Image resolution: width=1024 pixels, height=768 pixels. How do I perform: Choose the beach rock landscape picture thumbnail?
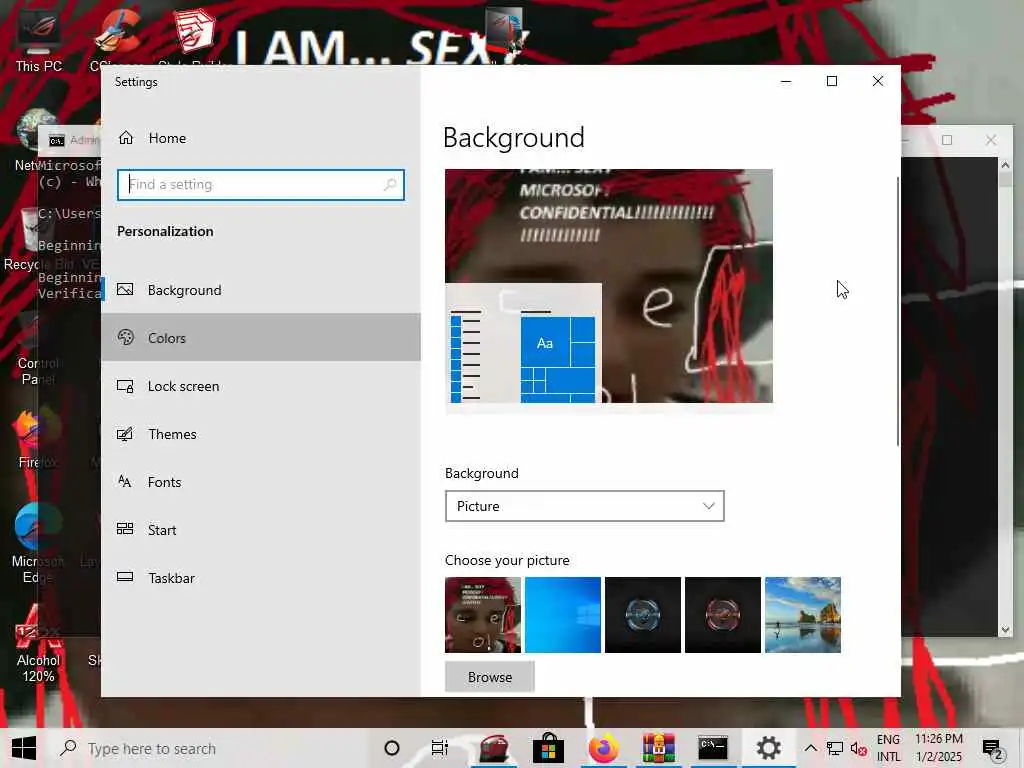[803, 615]
